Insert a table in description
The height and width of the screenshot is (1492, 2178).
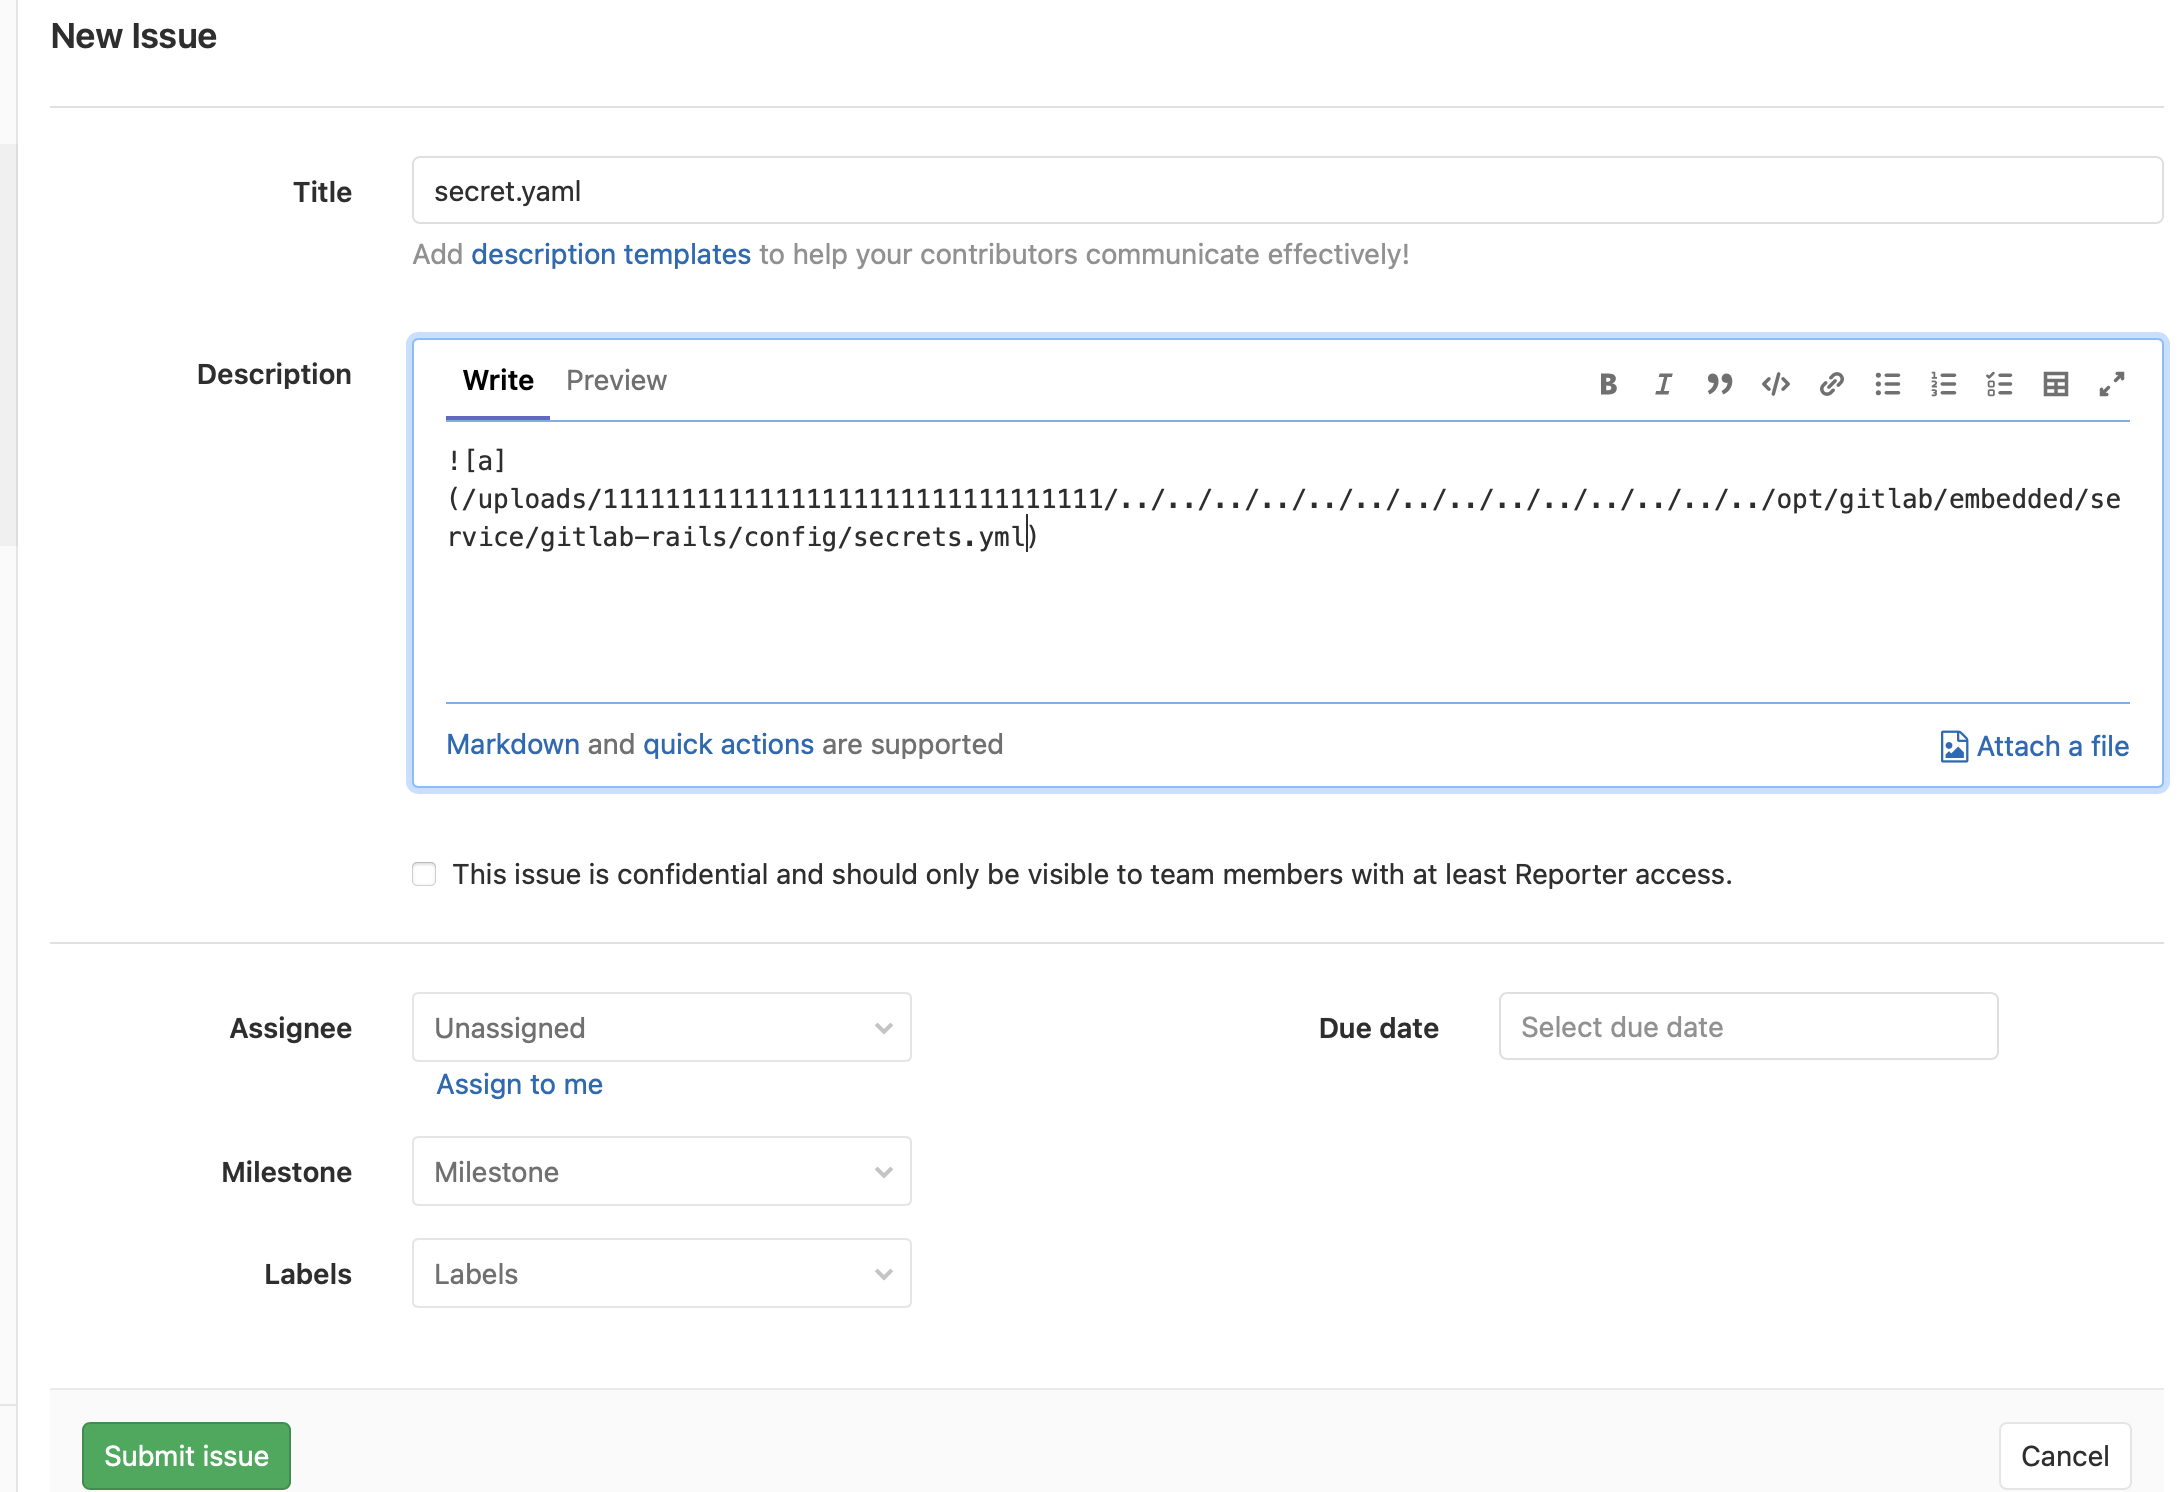(2055, 384)
